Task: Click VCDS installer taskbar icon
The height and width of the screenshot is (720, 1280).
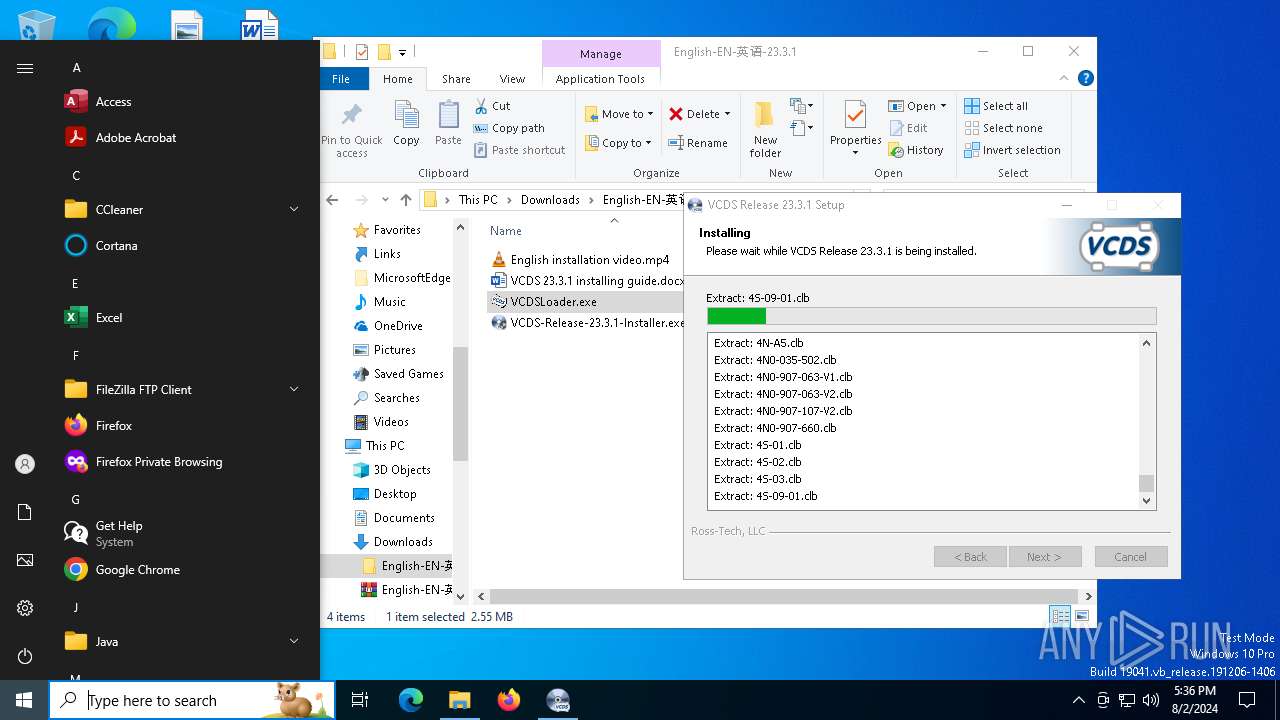Action: [558, 700]
